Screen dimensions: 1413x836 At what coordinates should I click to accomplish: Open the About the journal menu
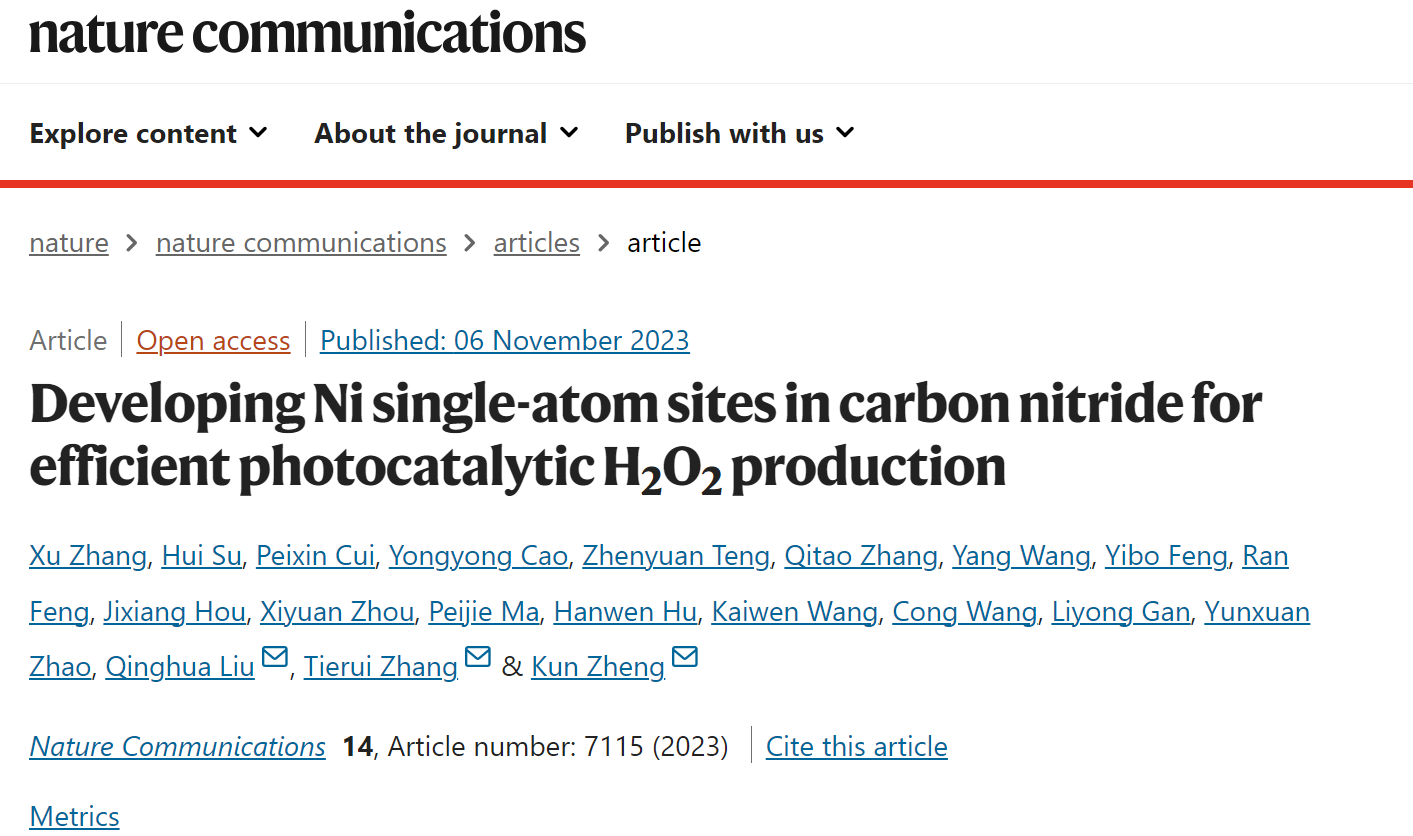pyautogui.click(x=446, y=133)
